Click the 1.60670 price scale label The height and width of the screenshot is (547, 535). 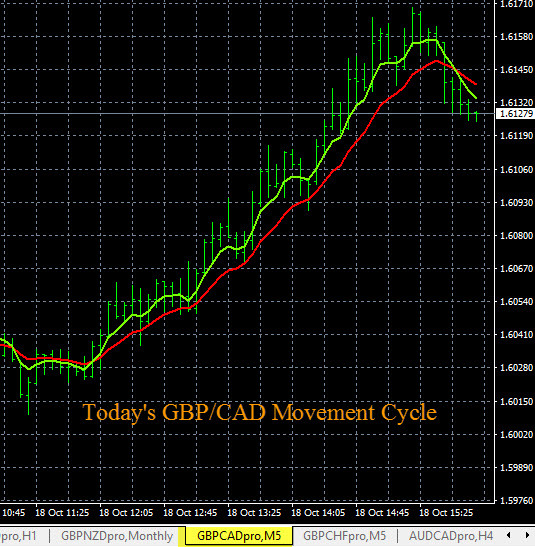click(517, 269)
